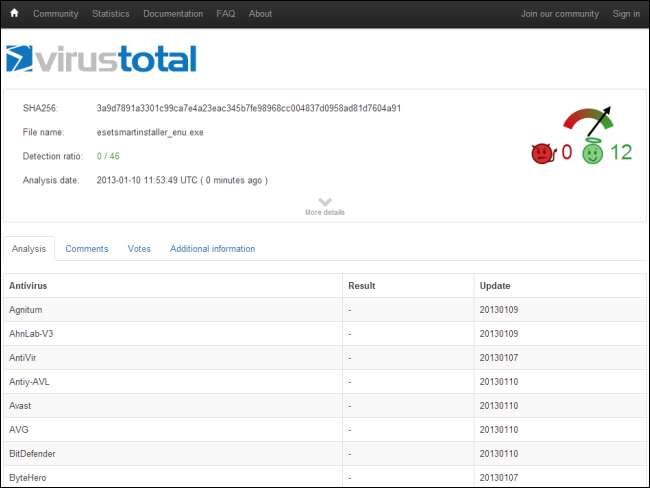Expand the More details chevron
650x488 pixels.
tap(325, 203)
